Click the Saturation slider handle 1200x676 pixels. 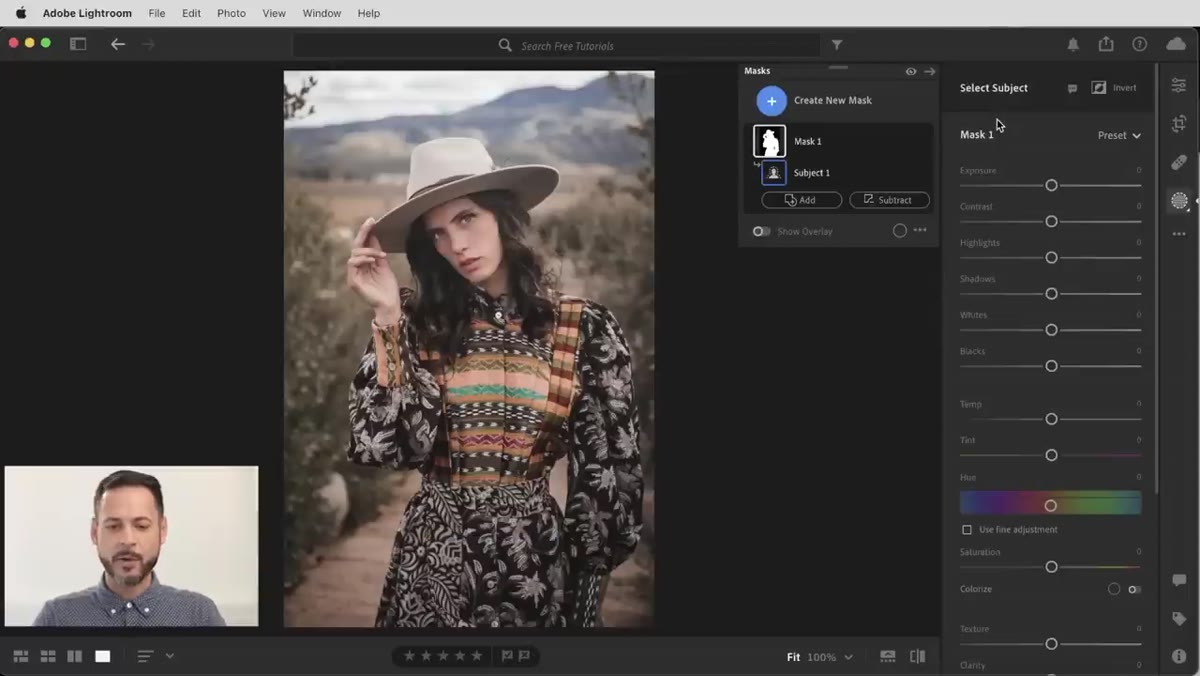click(1051, 567)
